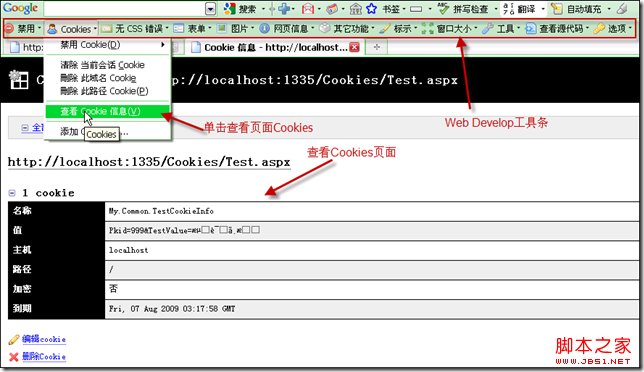Viewport: 644px width, 372px height.
Task: Open the 查看源代码 view source menu
Action: 562,28
